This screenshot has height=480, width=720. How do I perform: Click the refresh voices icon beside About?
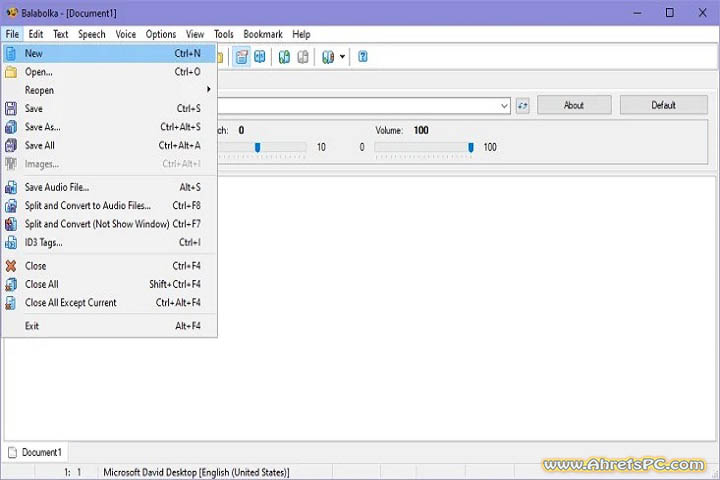coord(523,106)
